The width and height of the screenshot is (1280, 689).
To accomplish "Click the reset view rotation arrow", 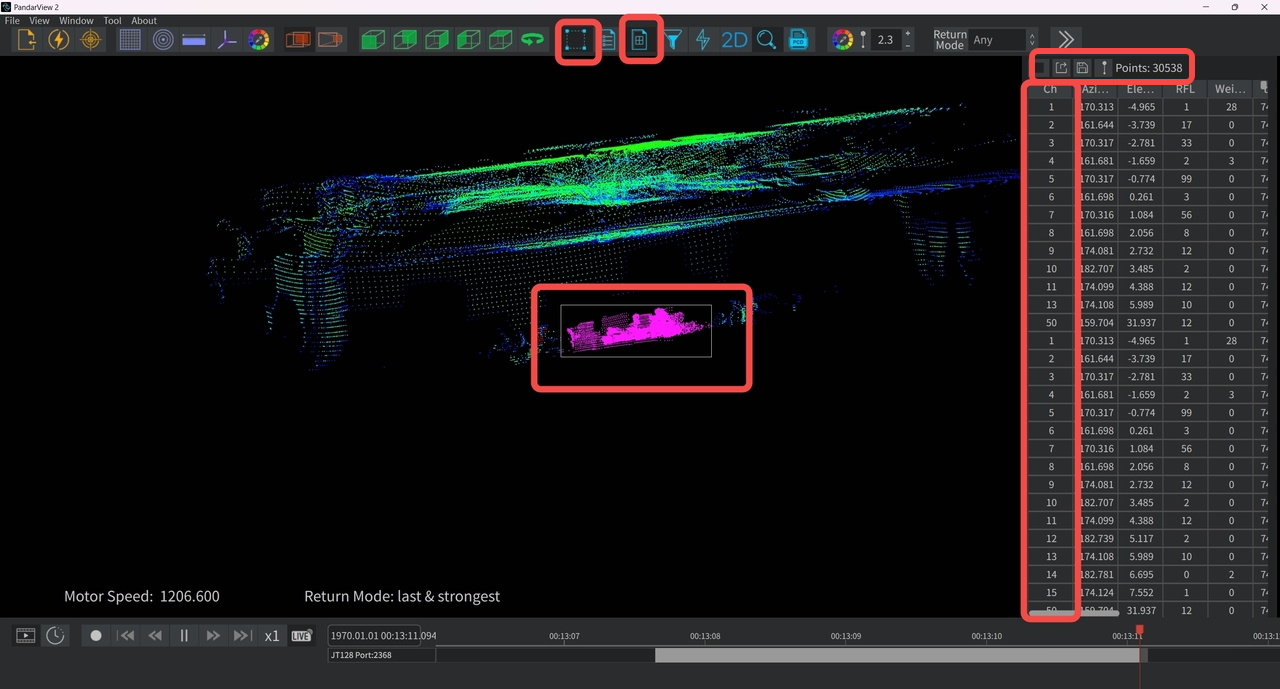I will 533,40.
